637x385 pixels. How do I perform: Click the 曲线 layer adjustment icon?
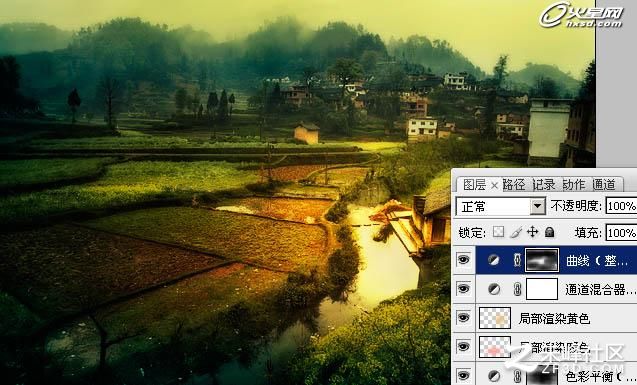click(494, 260)
